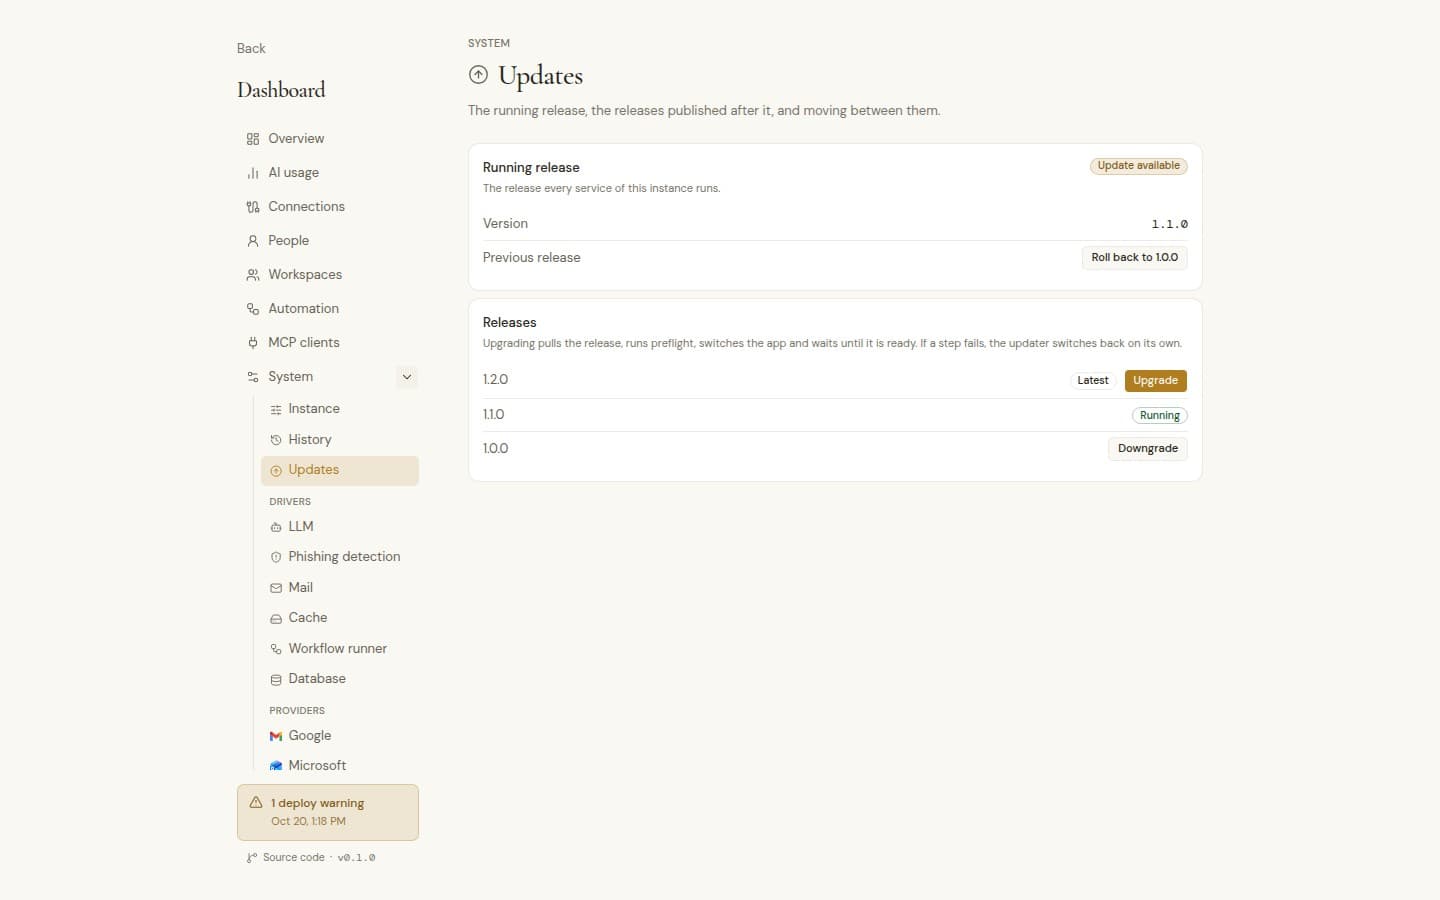Click the Instance settings icon
Image resolution: width=1440 pixels, height=900 pixels.
click(276, 409)
